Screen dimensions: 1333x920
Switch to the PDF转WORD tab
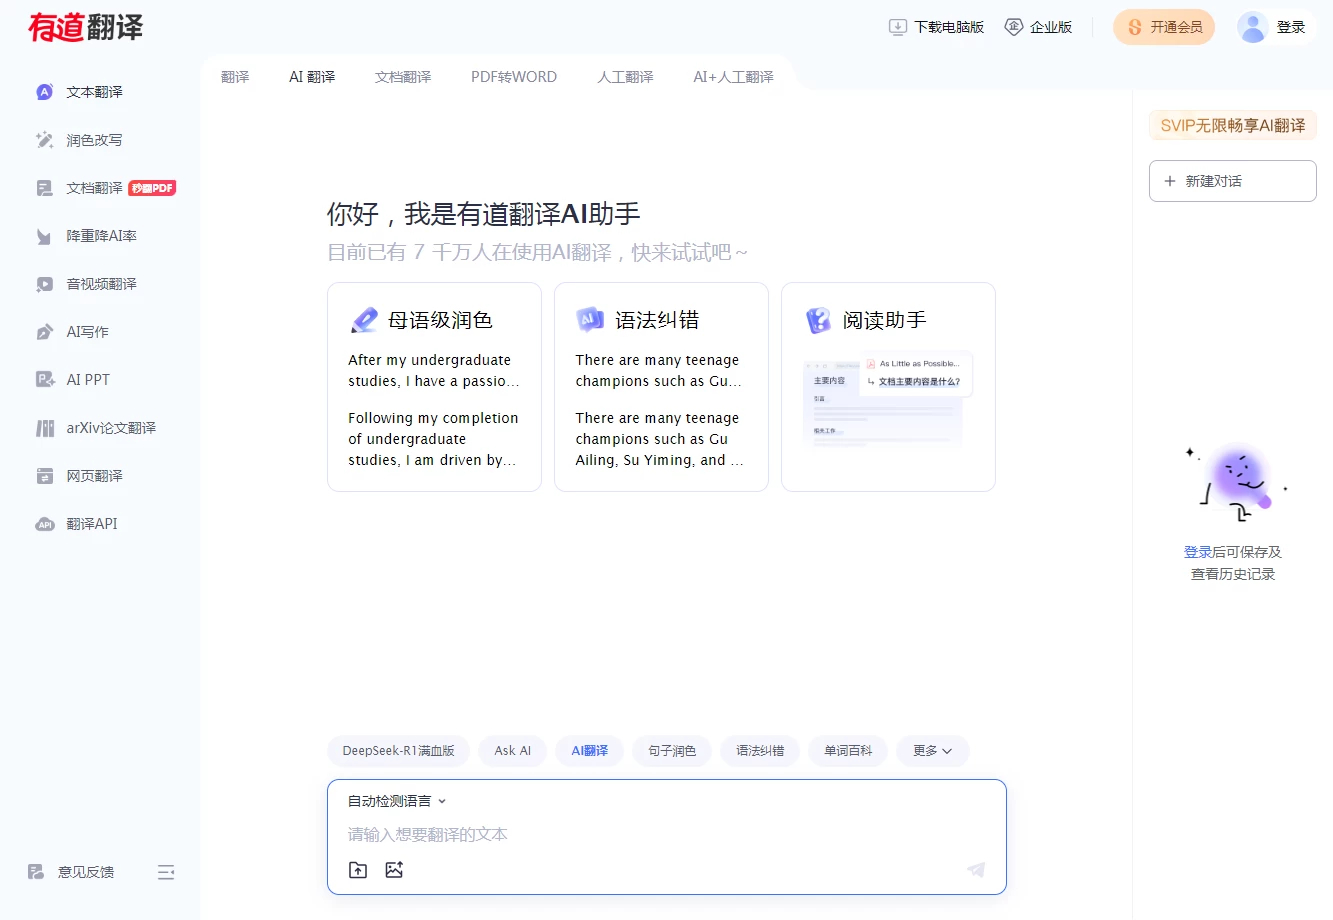coord(514,77)
